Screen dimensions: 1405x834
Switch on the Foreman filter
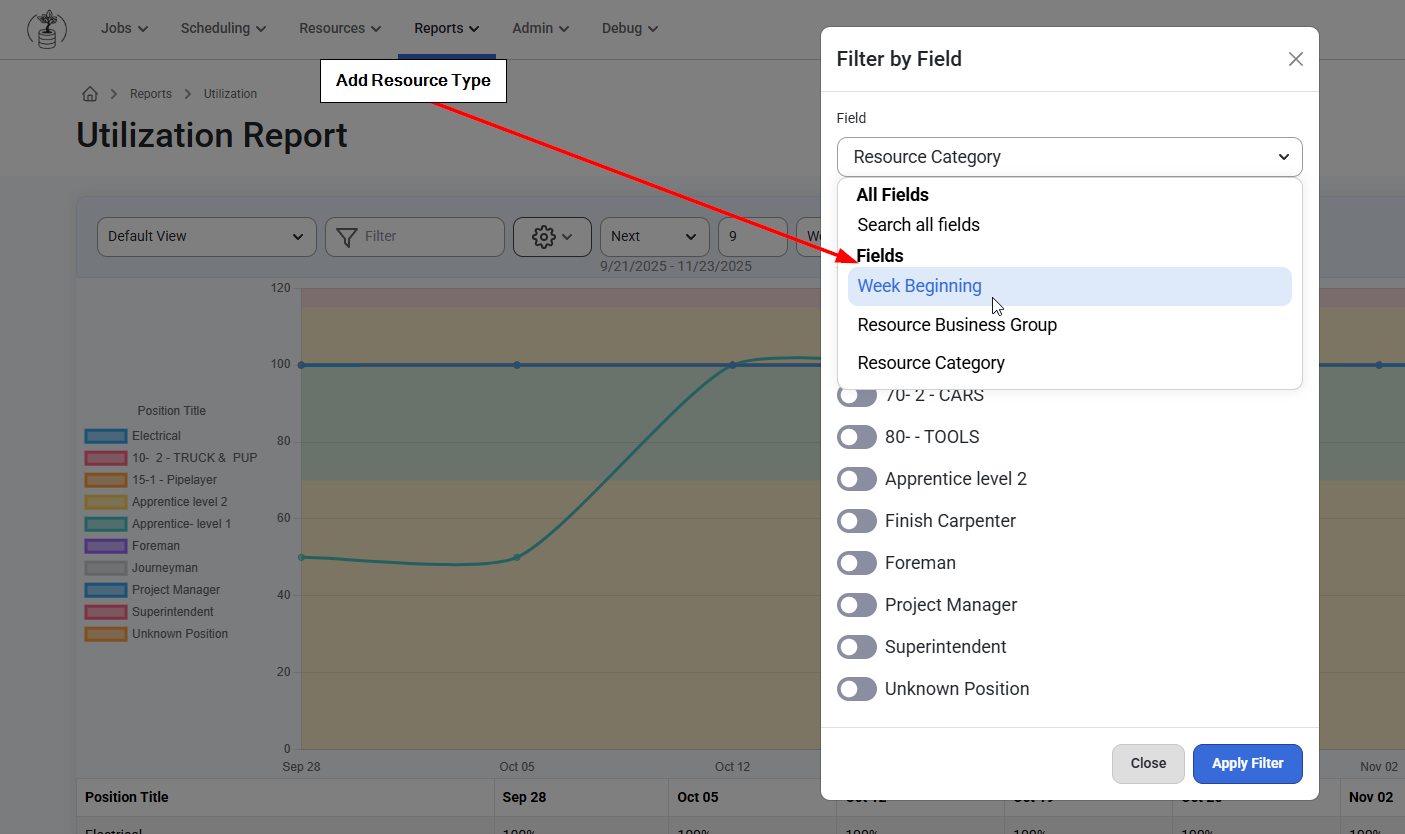[857, 563]
